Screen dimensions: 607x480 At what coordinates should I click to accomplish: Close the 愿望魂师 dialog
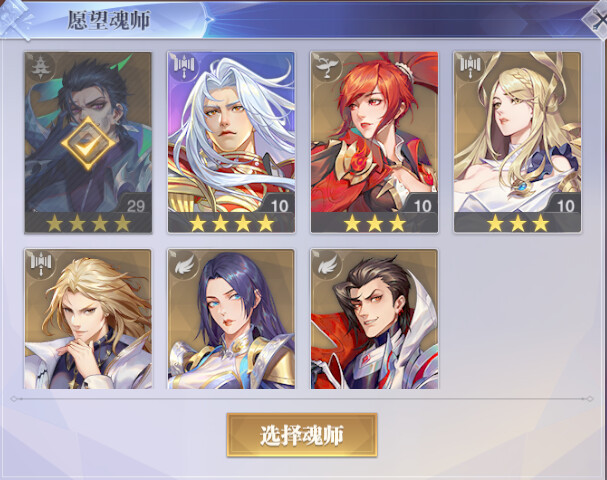[x=598, y=19]
